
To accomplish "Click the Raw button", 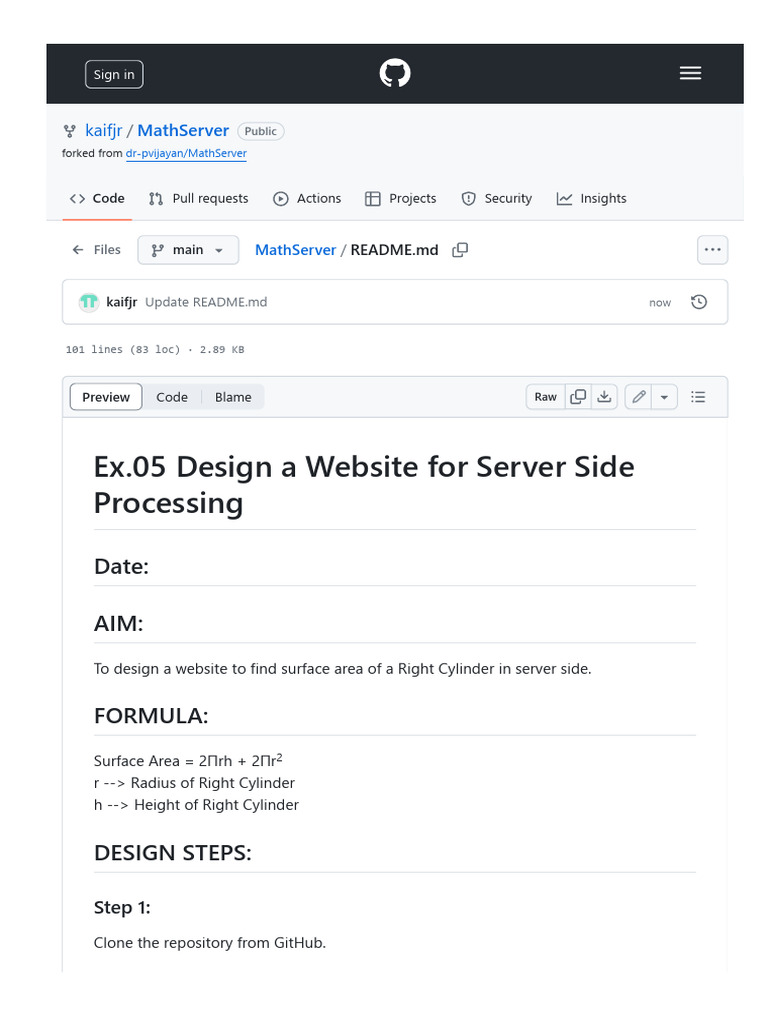I will click(545, 397).
